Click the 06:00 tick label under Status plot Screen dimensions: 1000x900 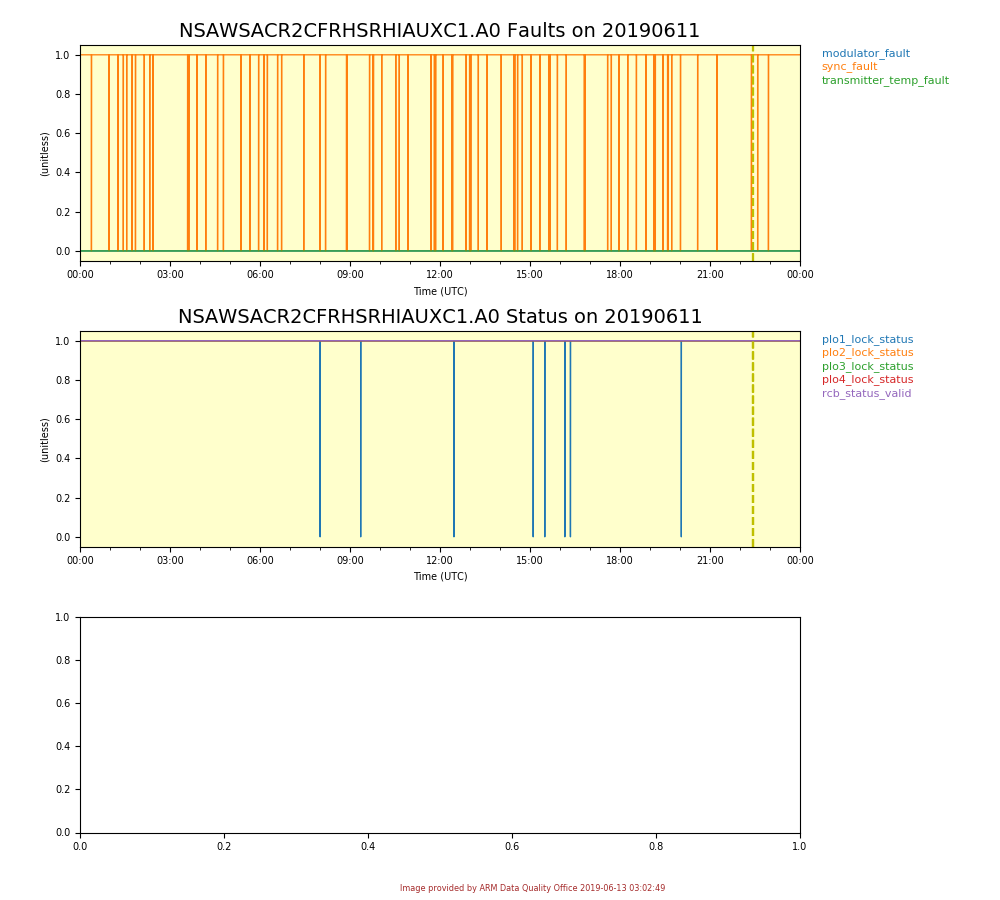[260, 560]
